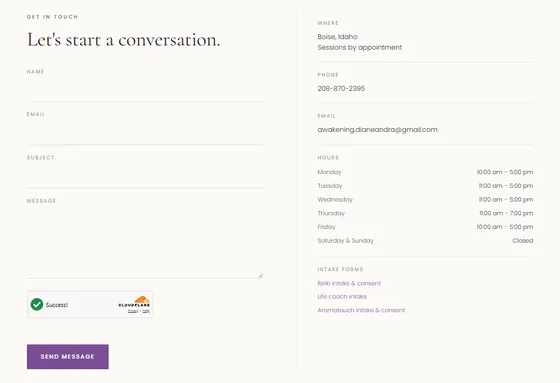This screenshot has height=383, width=560.
Task: Open the Life coach intake form
Action: [x=342, y=297]
